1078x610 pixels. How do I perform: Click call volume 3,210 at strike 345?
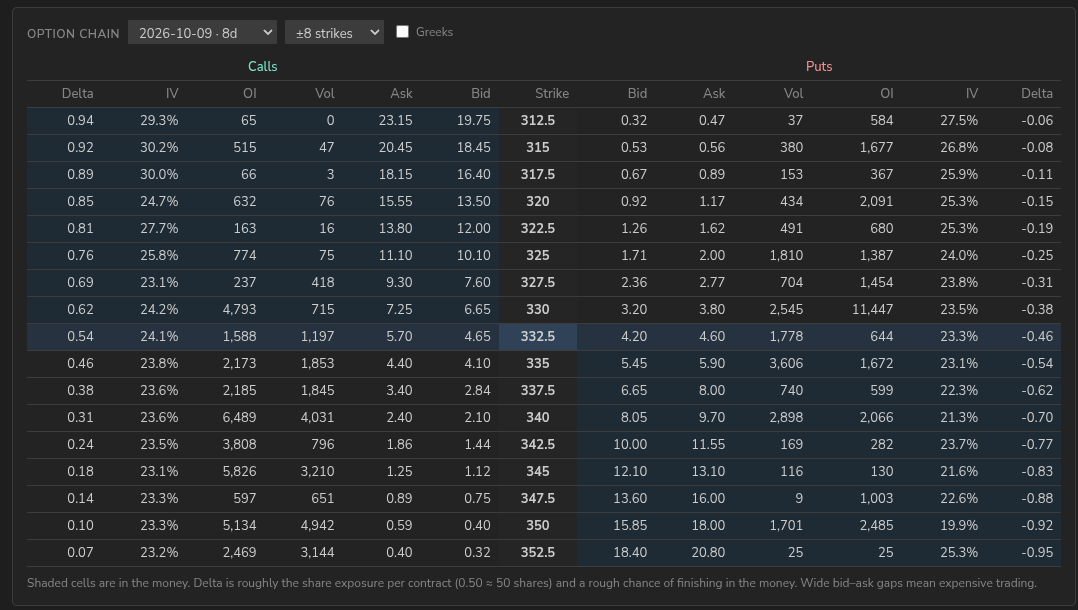(x=317, y=471)
